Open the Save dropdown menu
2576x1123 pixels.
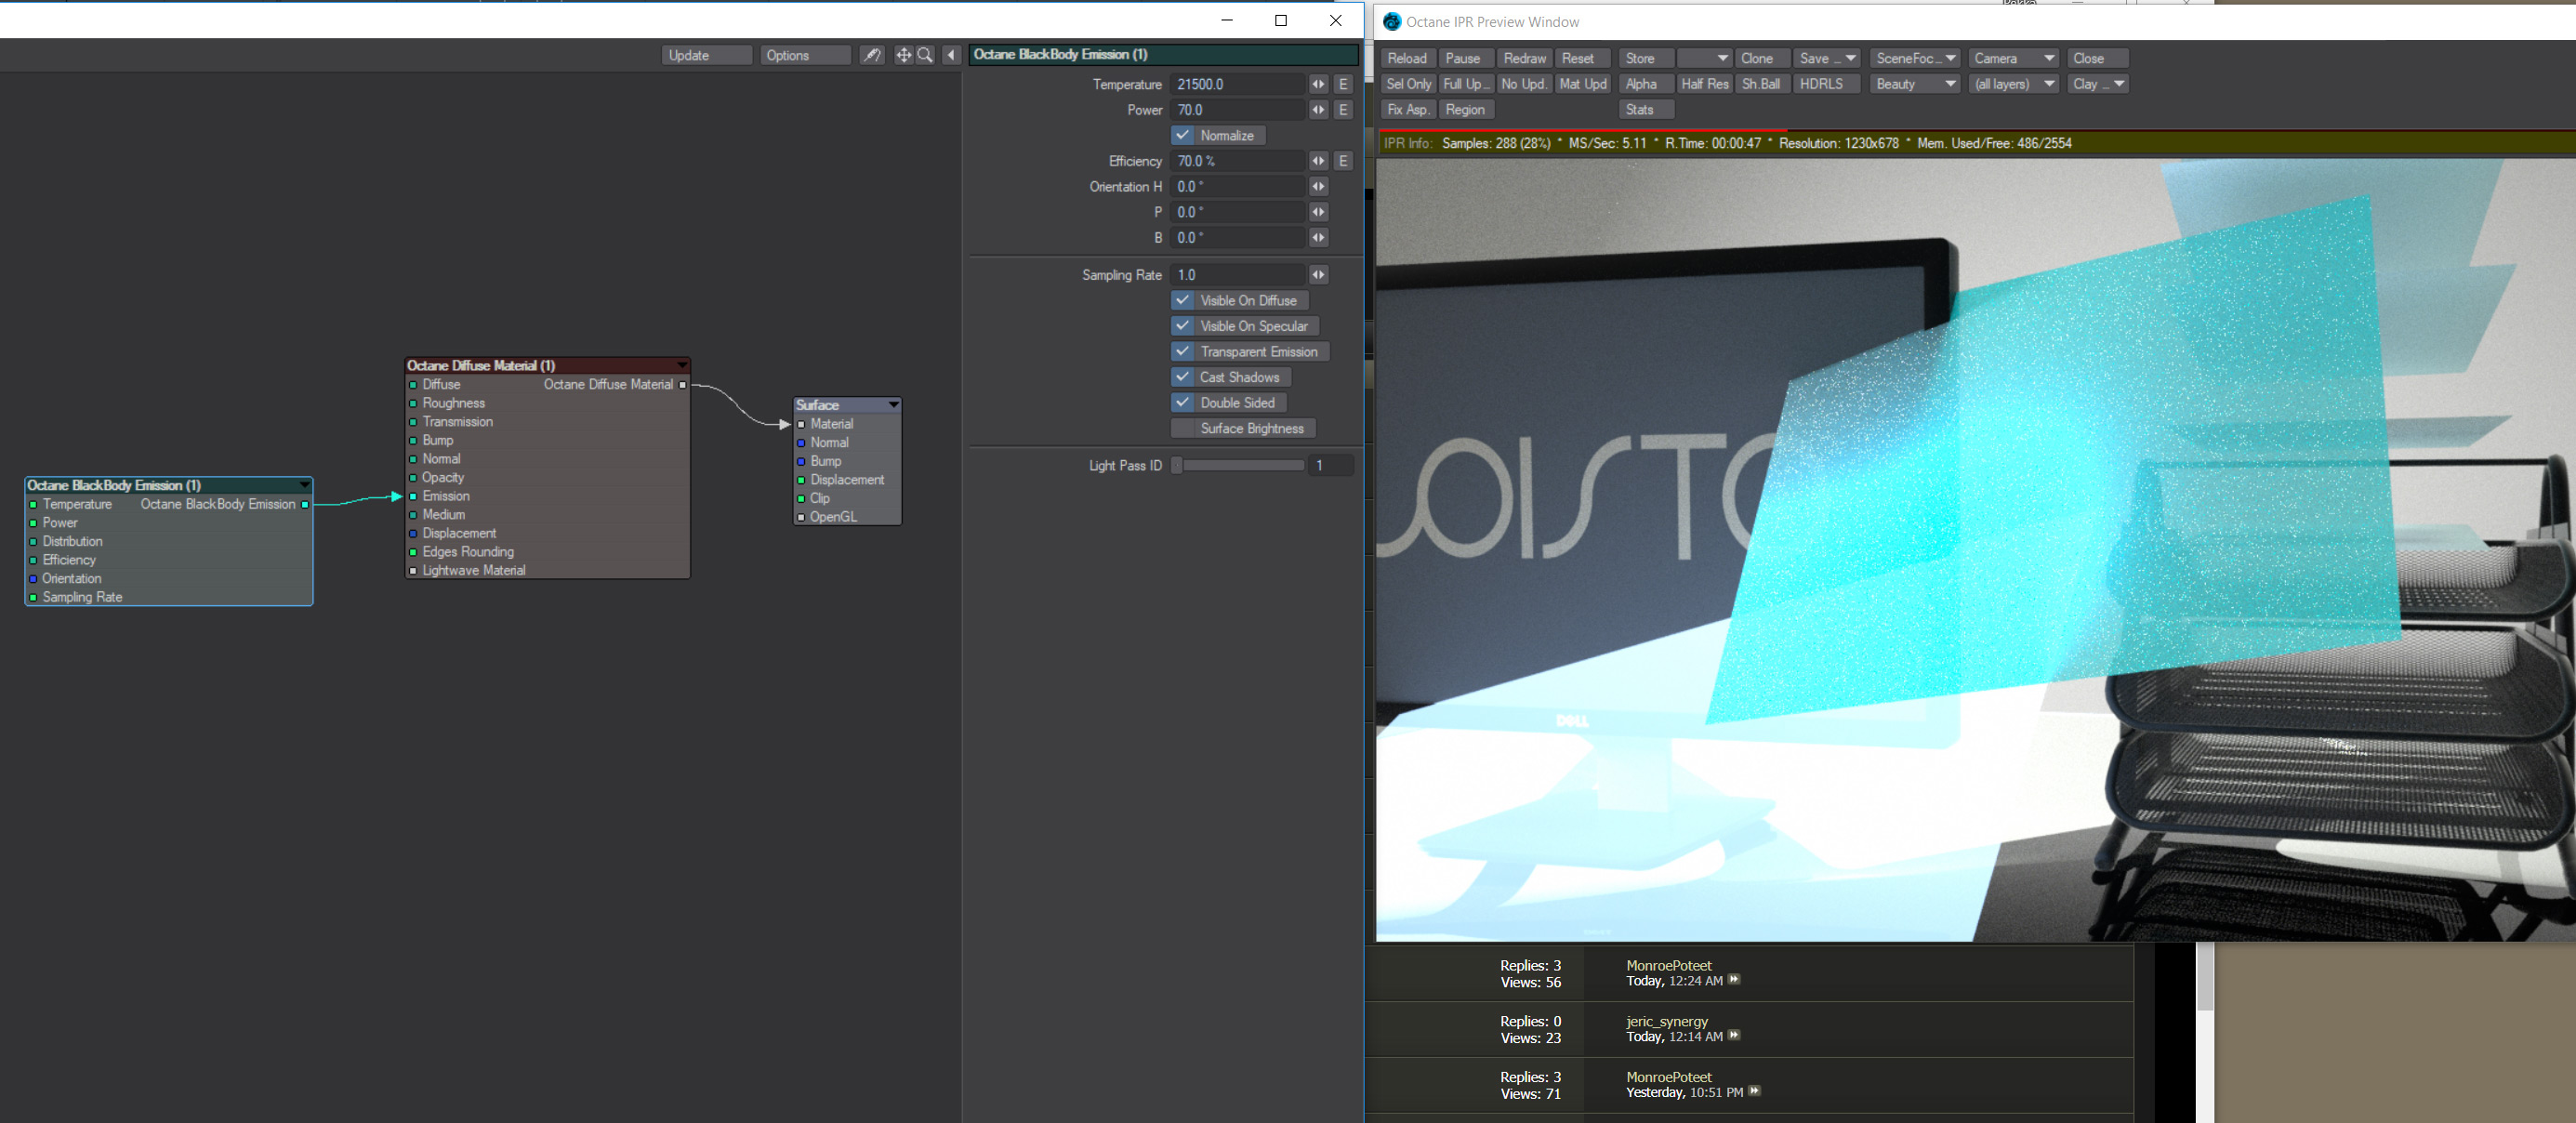(1825, 58)
